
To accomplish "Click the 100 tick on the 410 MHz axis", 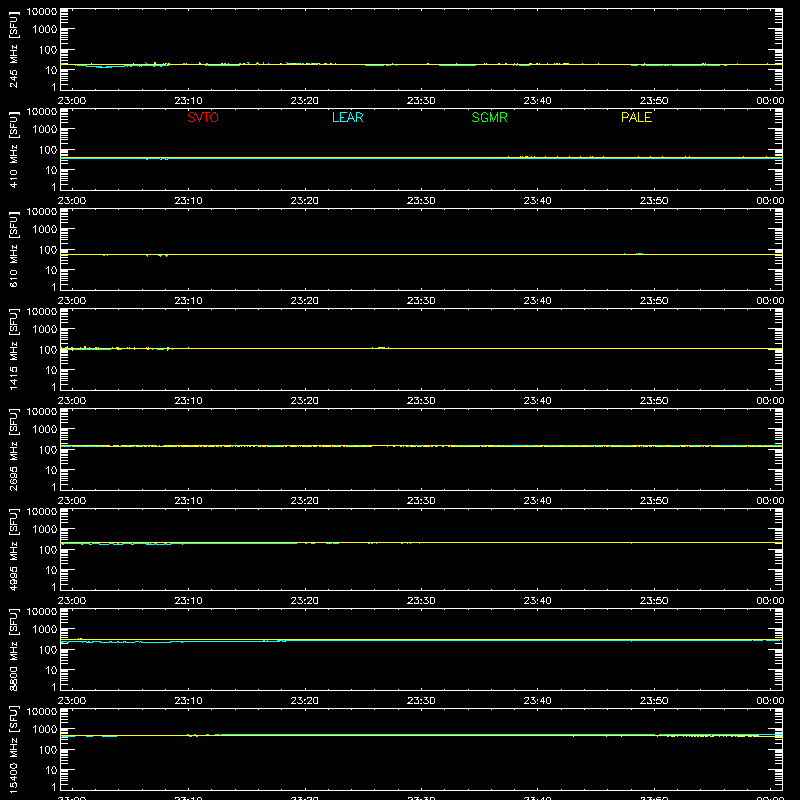I will (48, 150).
